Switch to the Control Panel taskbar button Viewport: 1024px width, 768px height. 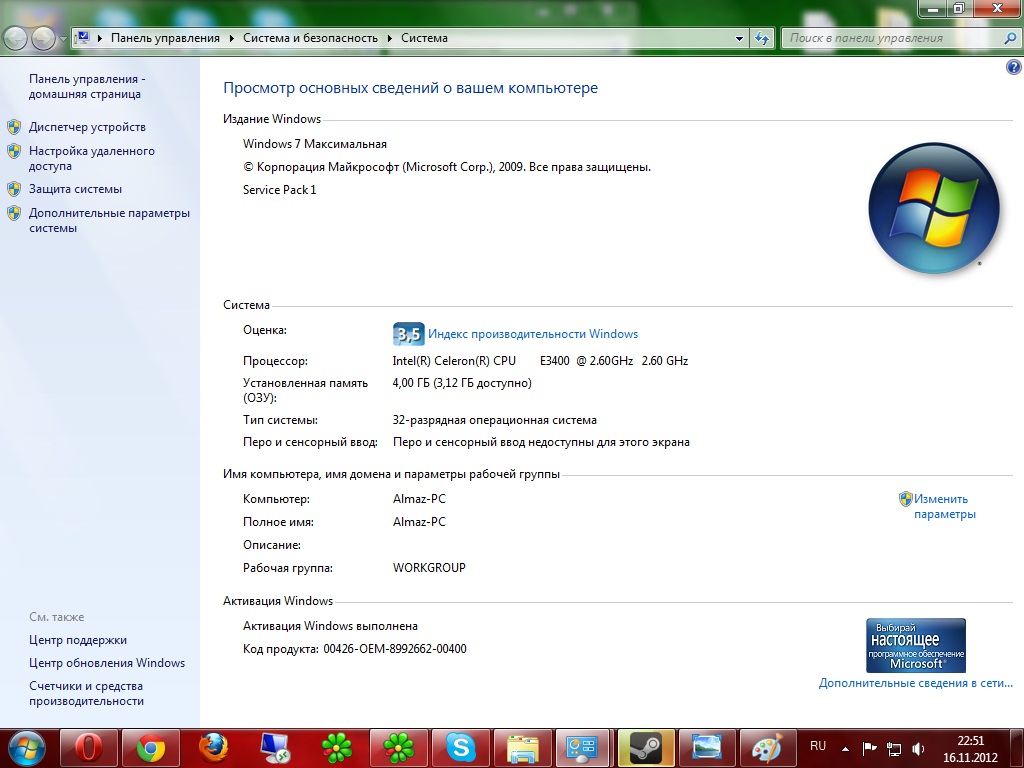point(582,748)
